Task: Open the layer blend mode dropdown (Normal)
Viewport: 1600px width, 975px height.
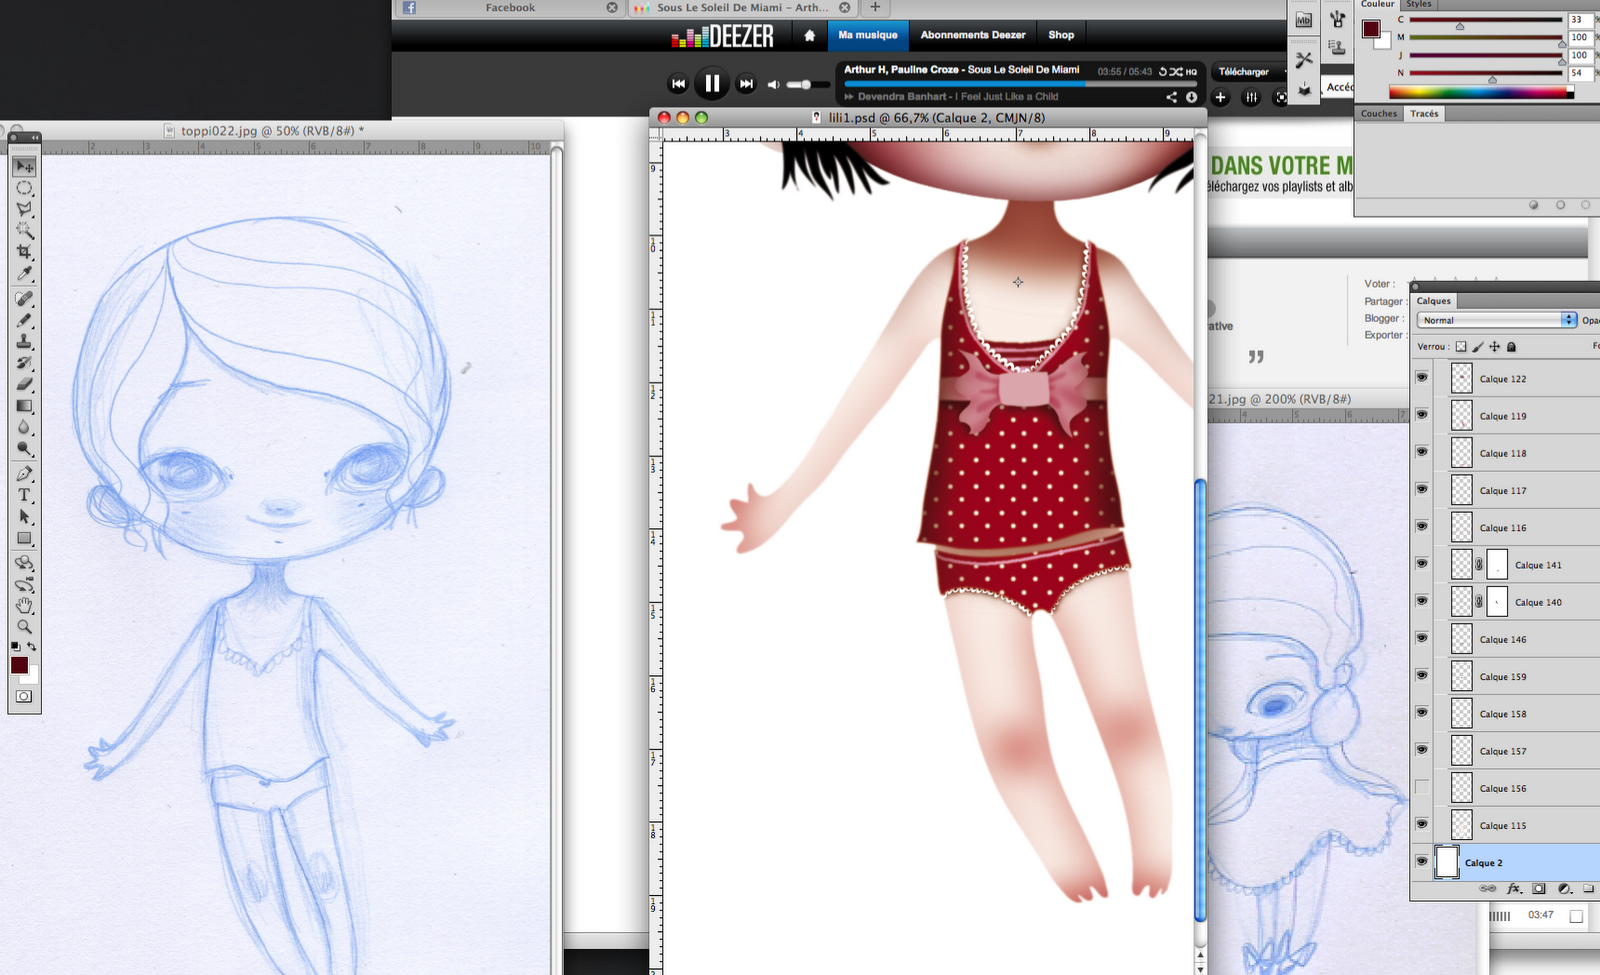Action: [1497, 320]
